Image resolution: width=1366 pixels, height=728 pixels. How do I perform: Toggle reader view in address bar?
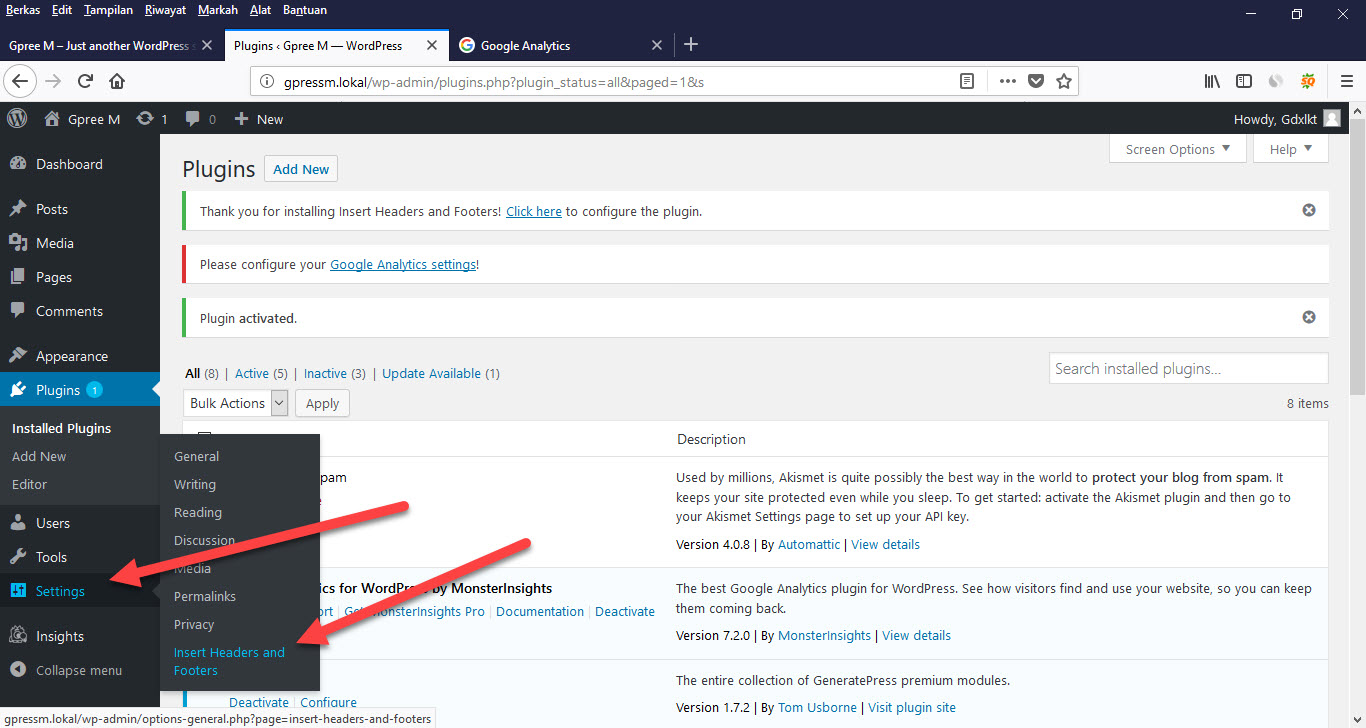click(x=967, y=81)
